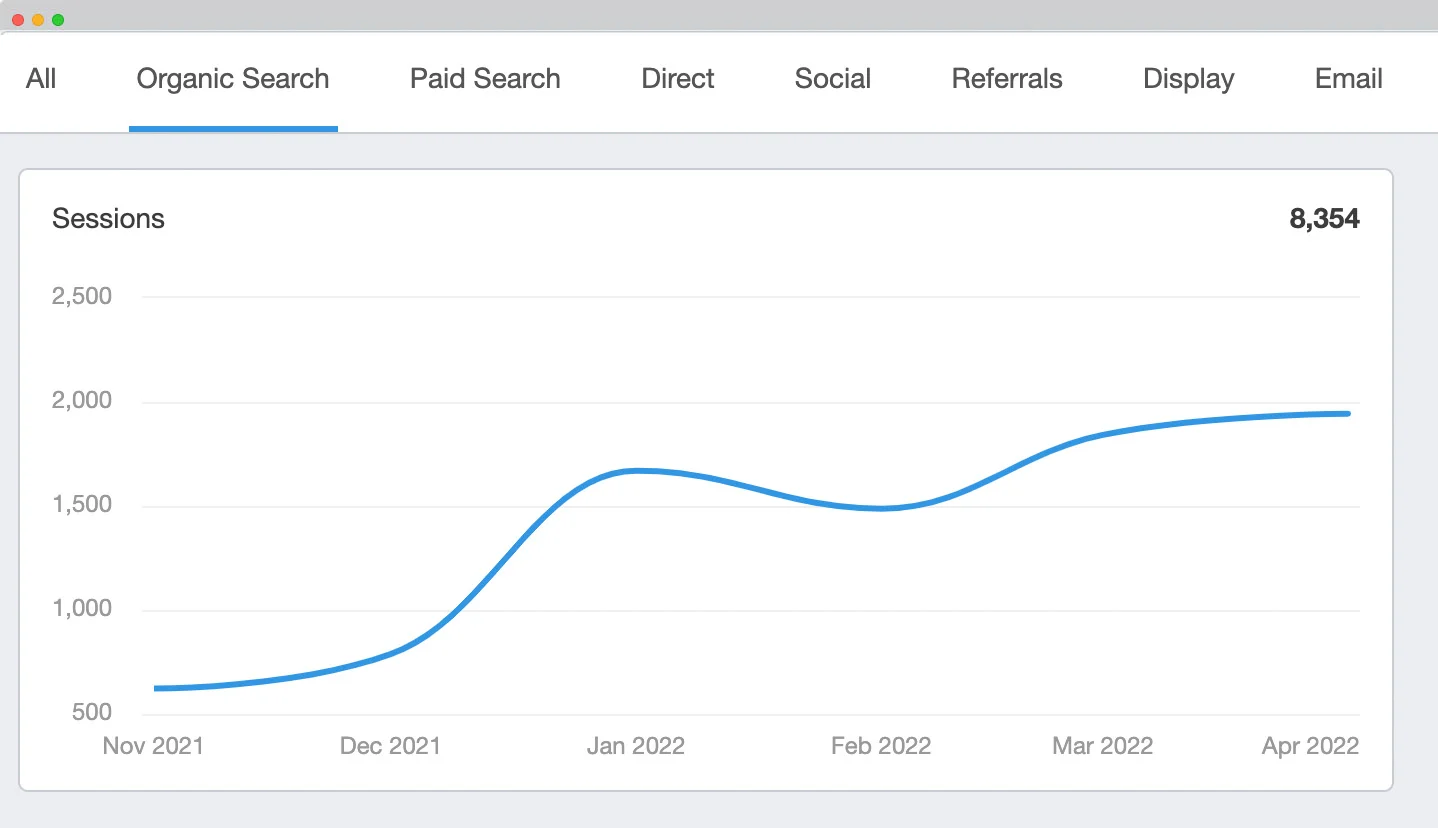The height and width of the screenshot is (828, 1438).
Task: Click the yellow minimize window button
Action: (38, 20)
